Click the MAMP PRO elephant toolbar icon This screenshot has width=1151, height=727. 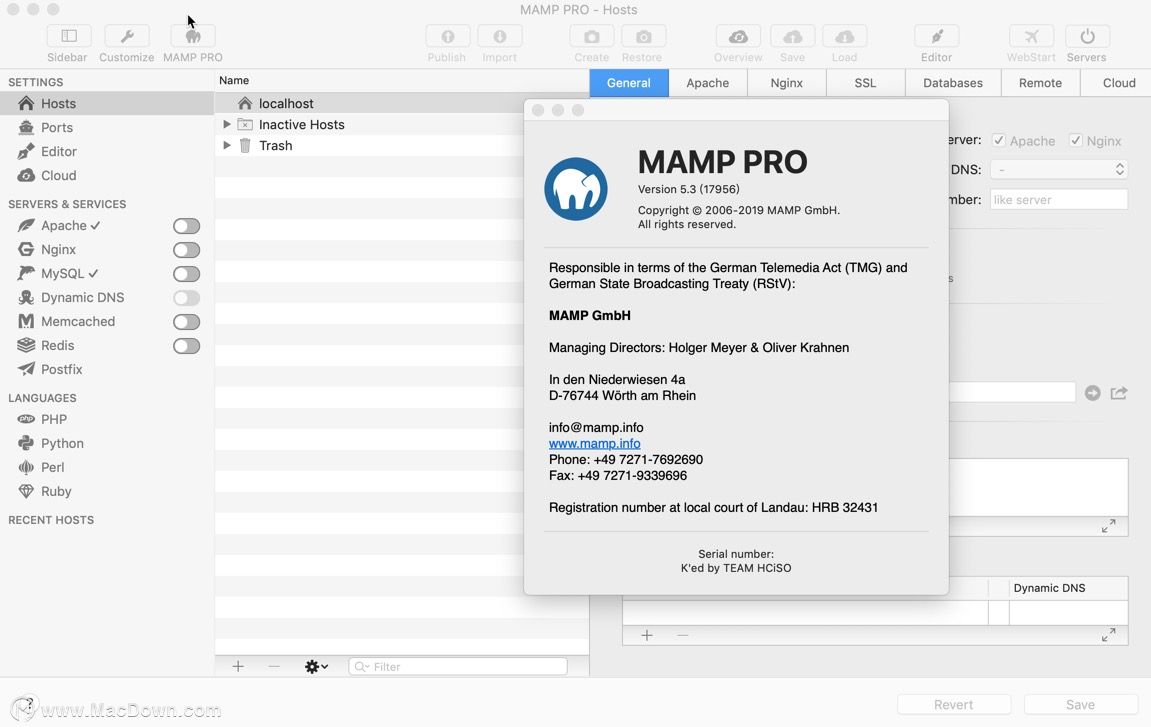(193, 36)
